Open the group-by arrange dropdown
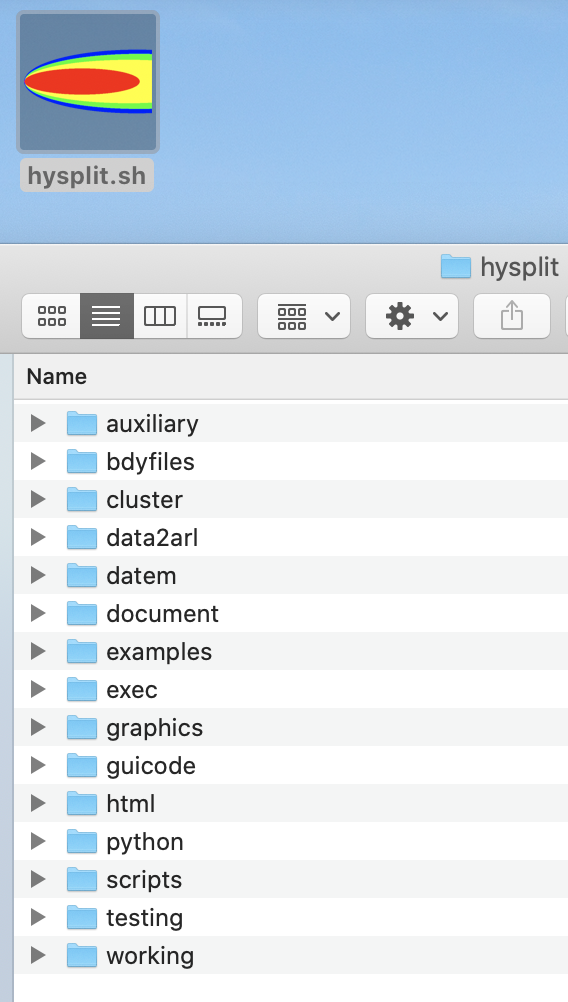 coord(304,316)
